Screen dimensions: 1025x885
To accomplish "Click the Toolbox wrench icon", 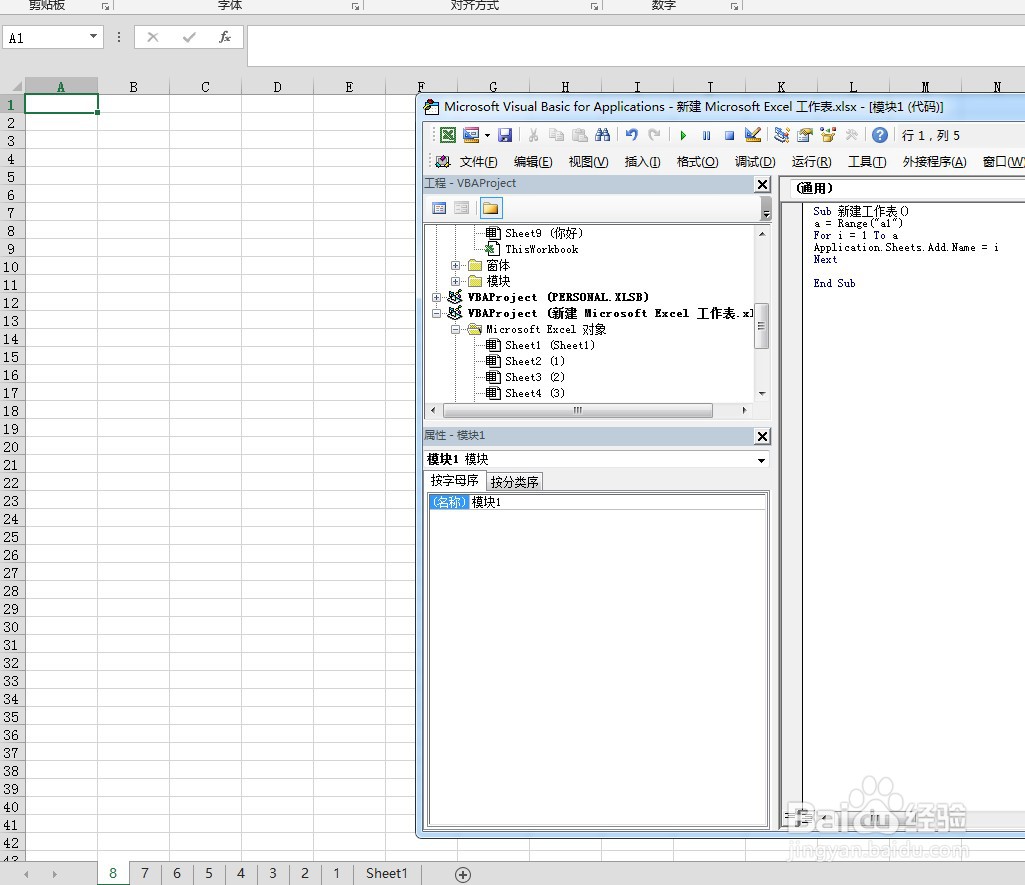I will click(850, 135).
